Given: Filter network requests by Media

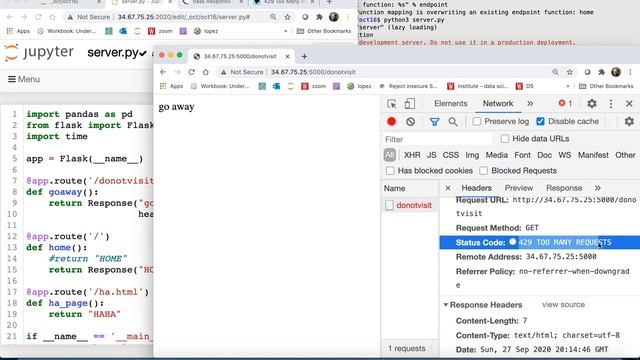Looking at the screenshot, I should click(497, 155).
